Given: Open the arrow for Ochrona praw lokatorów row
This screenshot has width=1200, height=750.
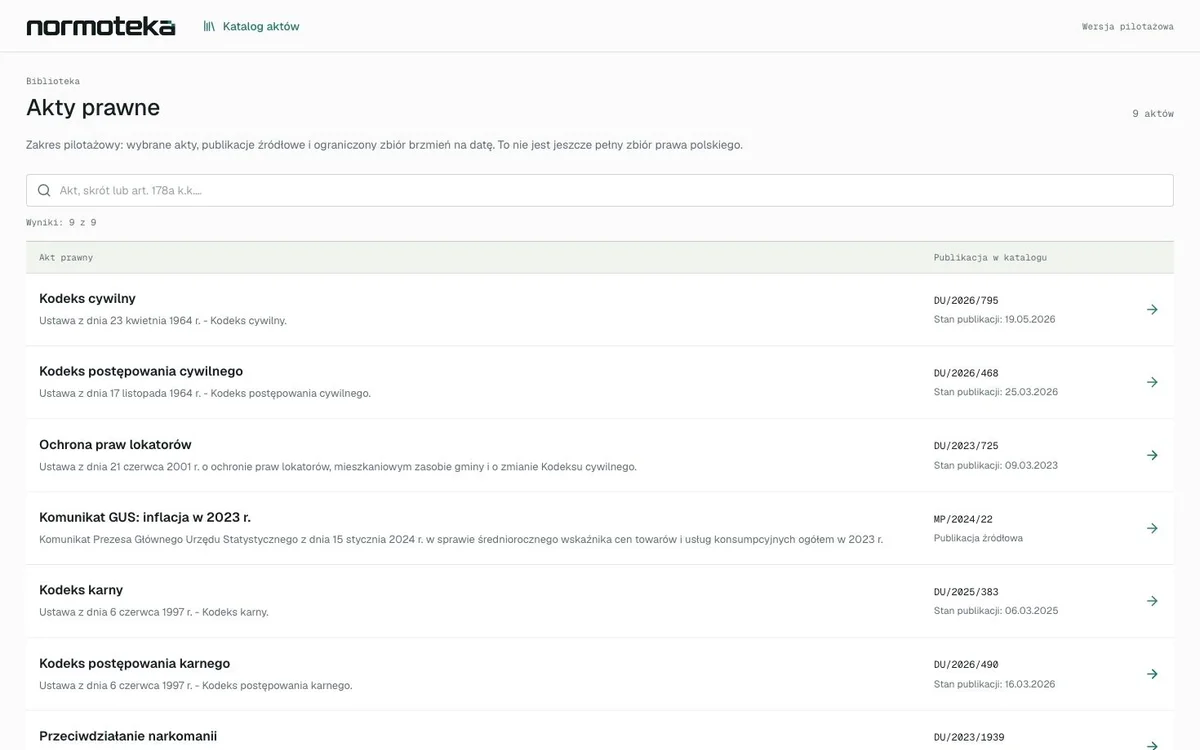Looking at the screenshot, I should pyautogui.click(x=1152, y=455).
